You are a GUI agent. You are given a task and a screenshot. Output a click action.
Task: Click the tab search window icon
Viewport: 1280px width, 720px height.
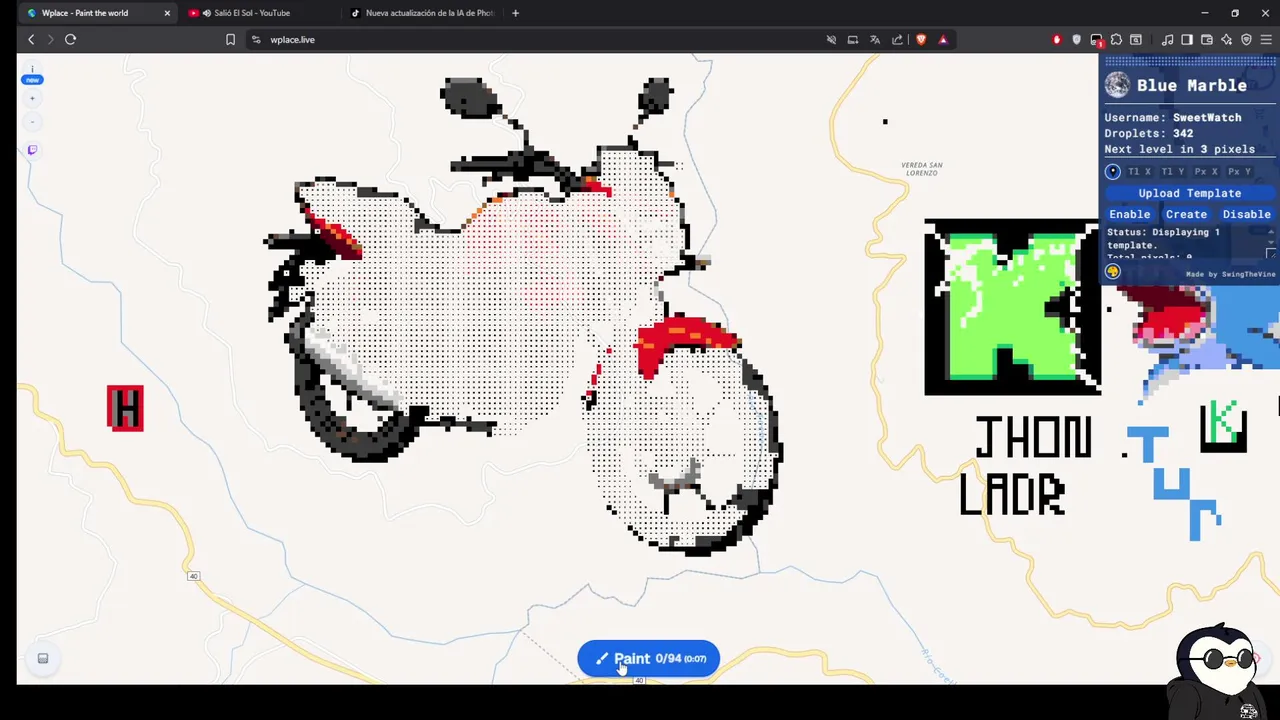1136,39
